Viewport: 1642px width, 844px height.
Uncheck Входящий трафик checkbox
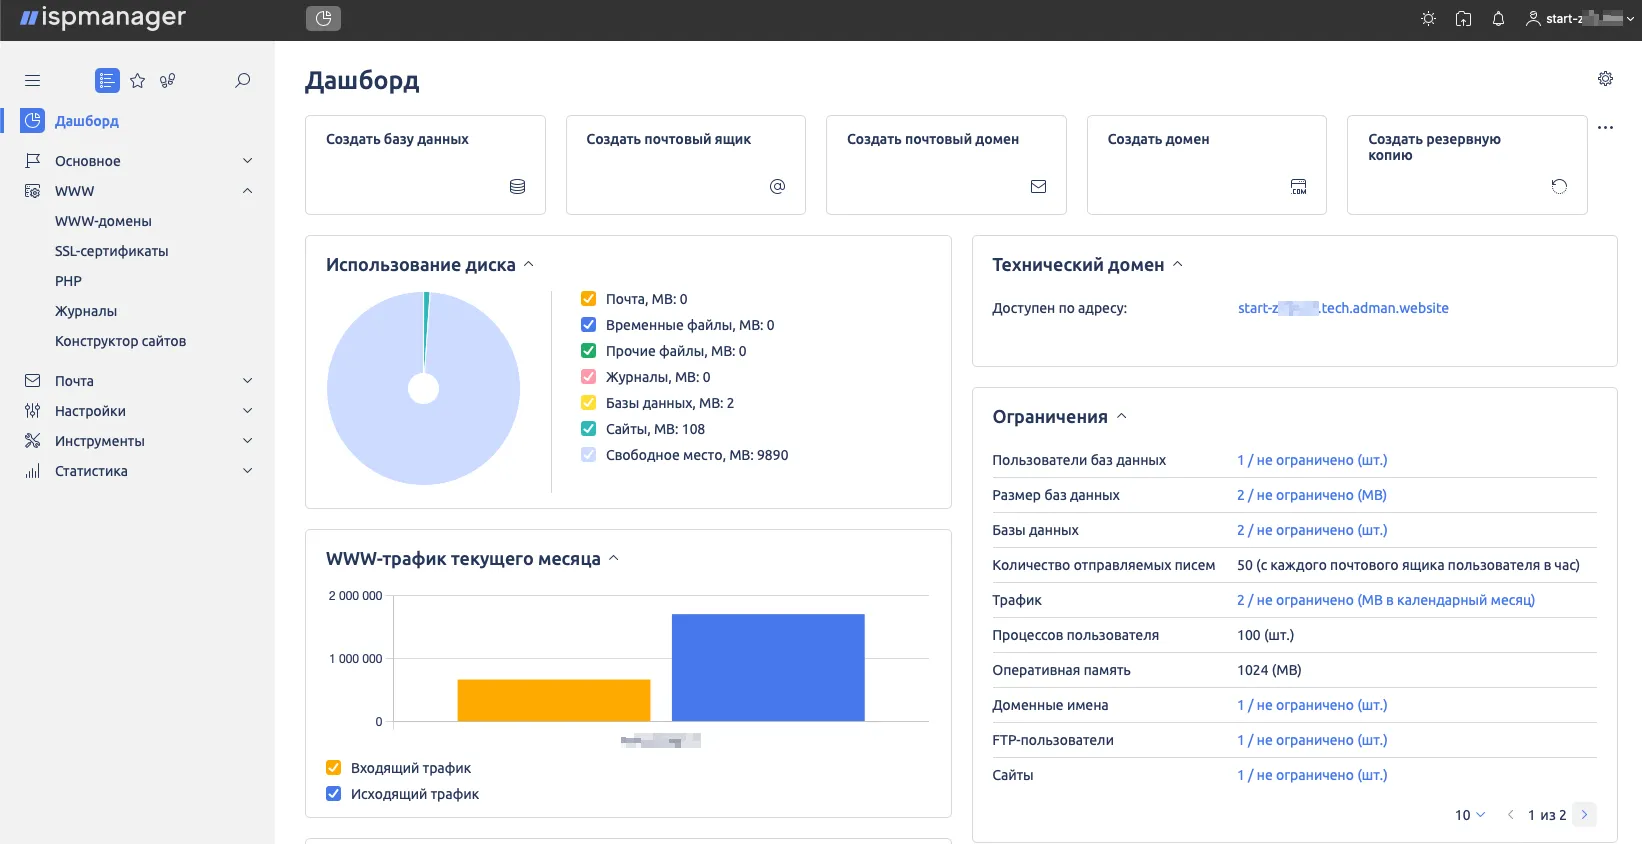334,768
